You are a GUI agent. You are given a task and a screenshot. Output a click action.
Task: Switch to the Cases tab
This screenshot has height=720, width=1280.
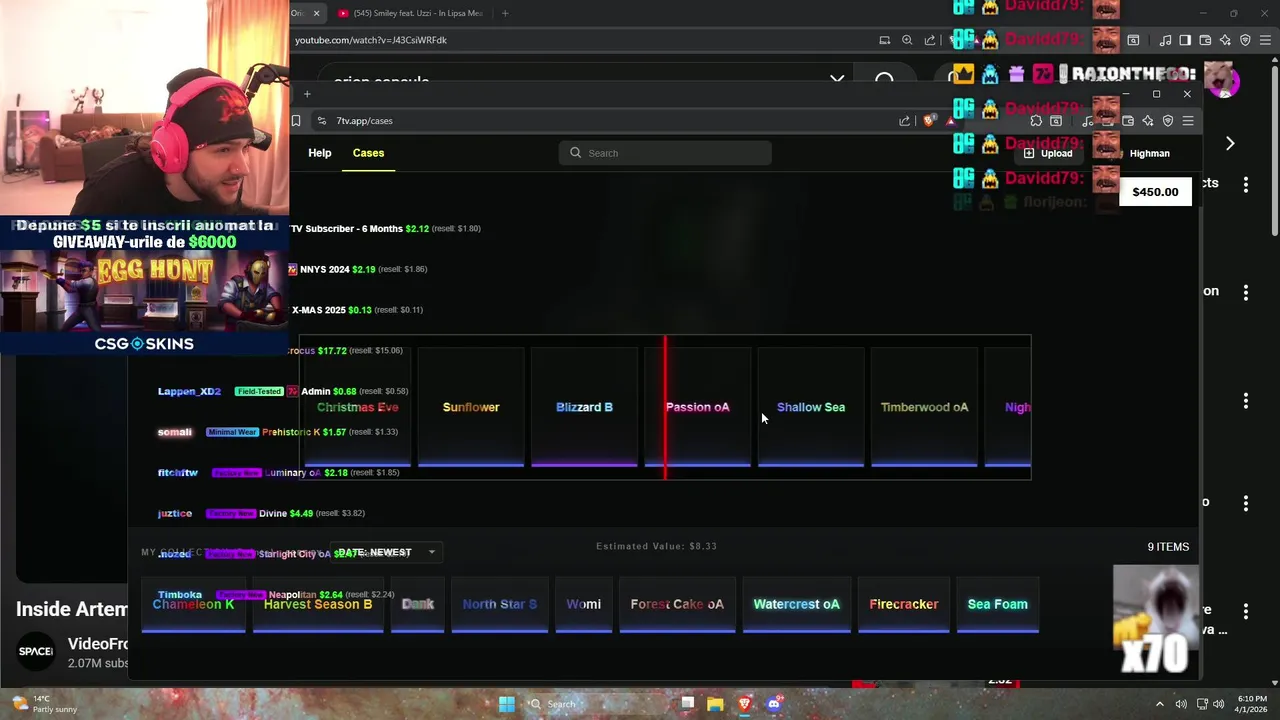pos(368,153)
